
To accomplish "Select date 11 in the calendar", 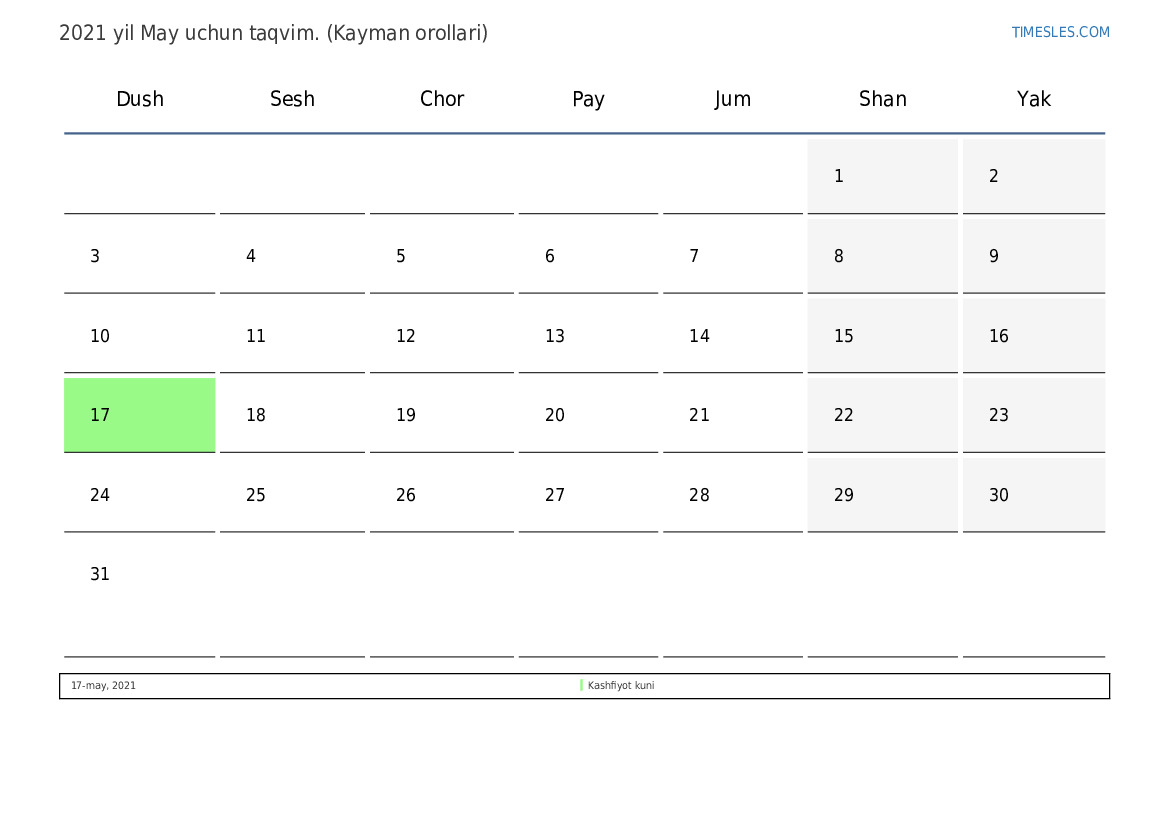I will click(x=292, y=336).
